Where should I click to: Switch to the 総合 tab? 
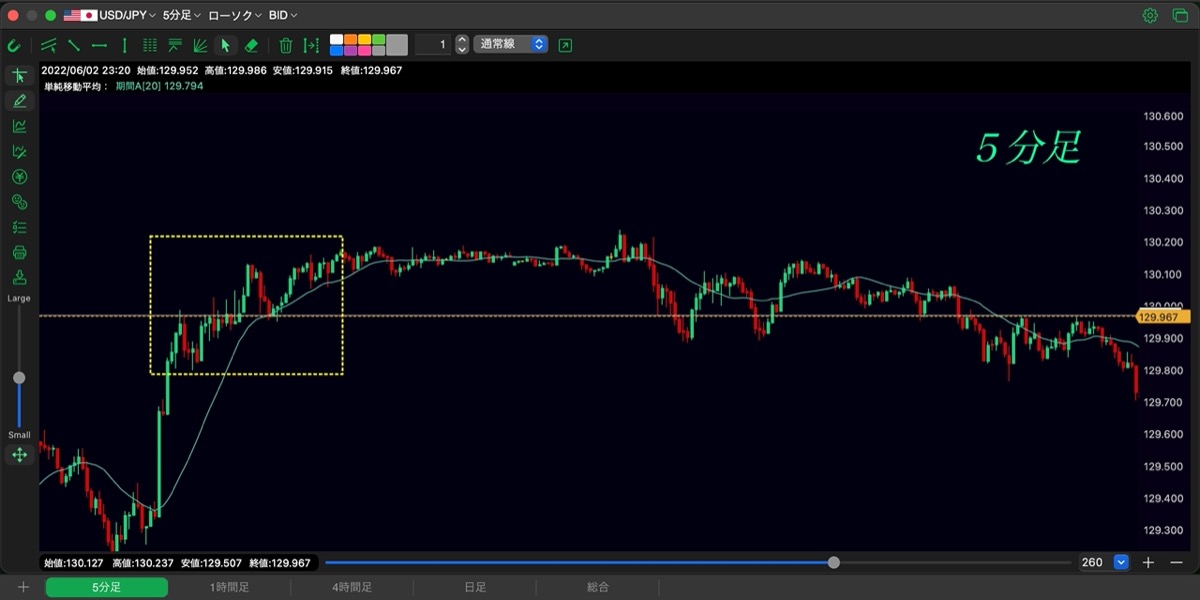(598, 587)
